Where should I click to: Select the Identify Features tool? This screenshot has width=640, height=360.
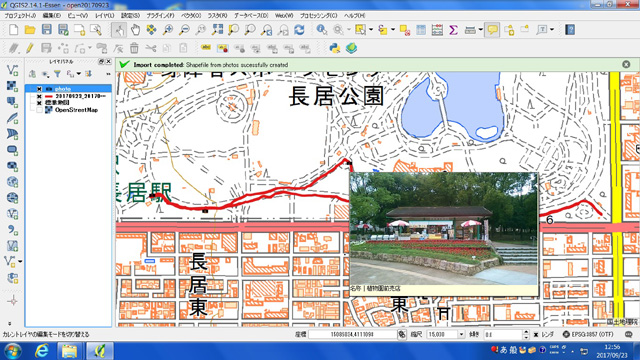[x=322, y=30]
